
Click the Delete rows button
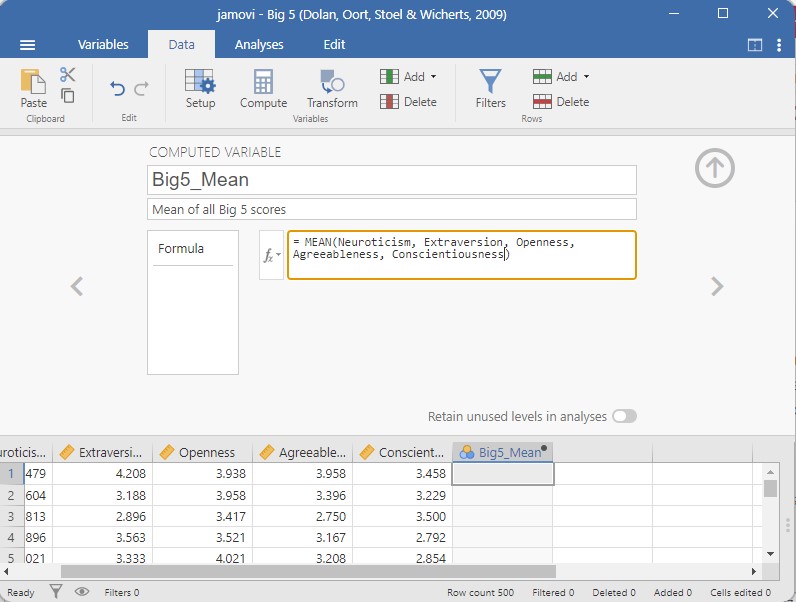pyautogui.click(x=561, y=102)
